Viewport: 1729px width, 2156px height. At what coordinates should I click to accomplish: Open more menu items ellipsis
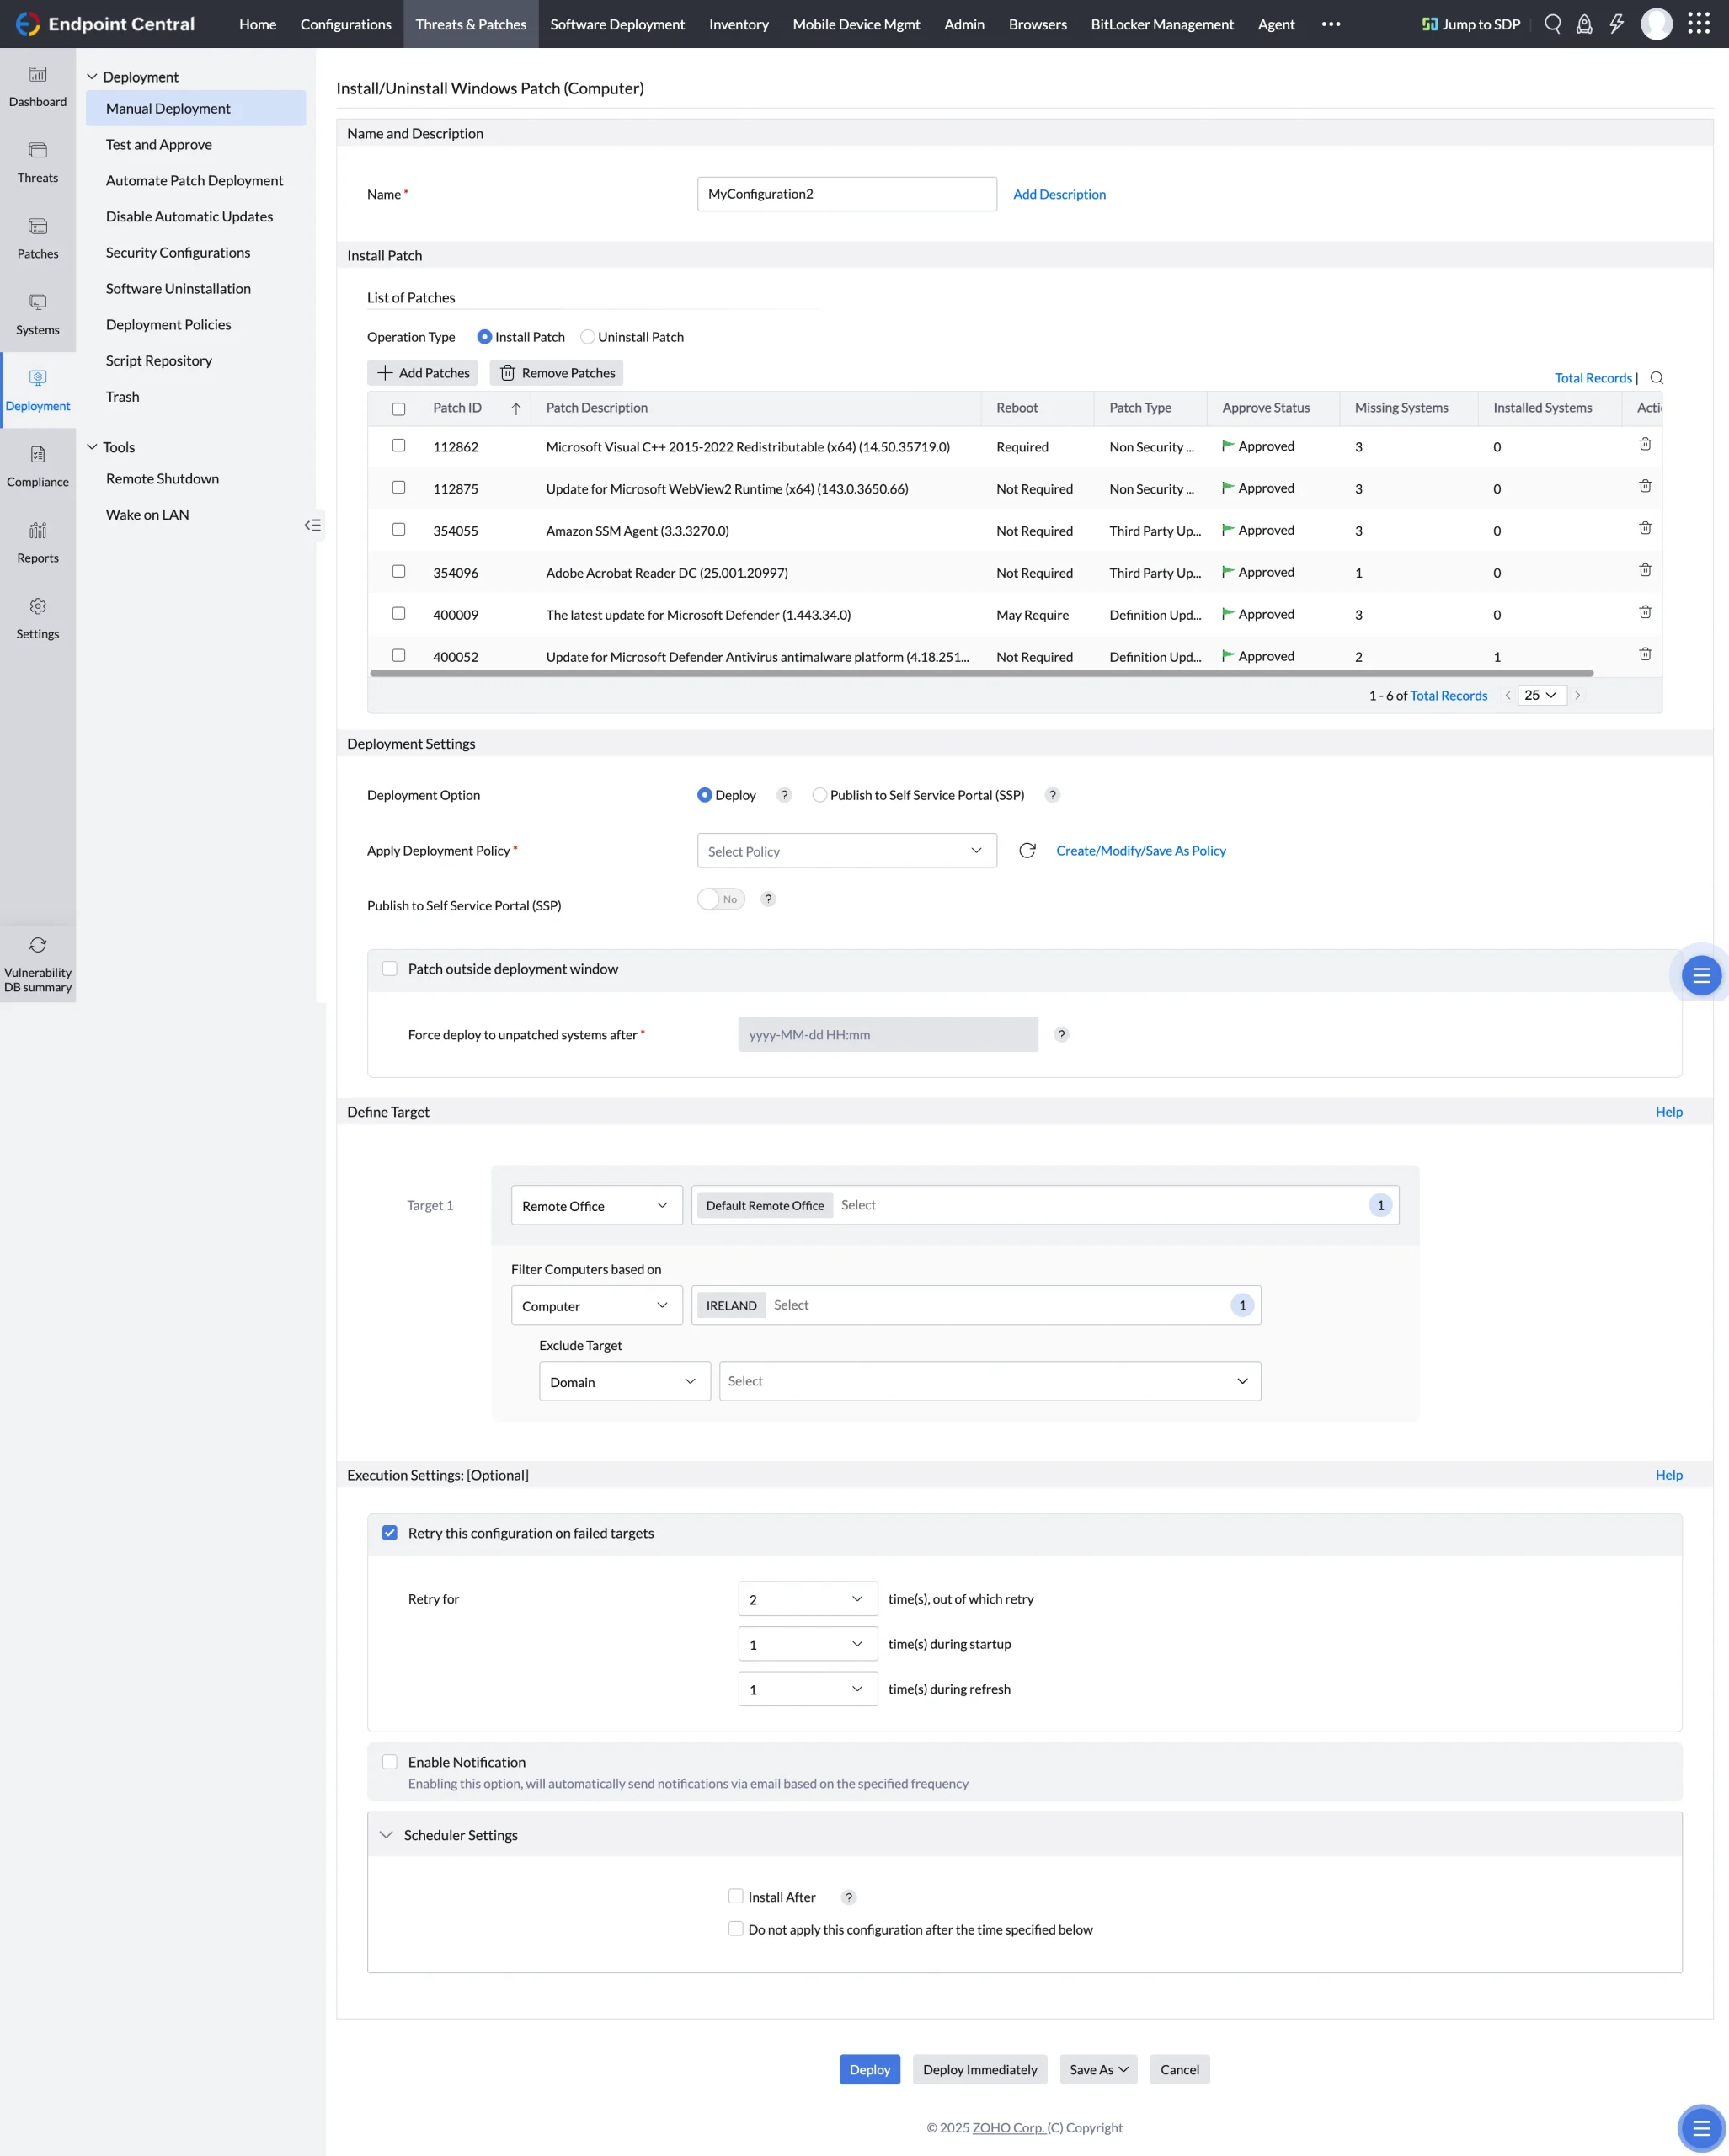click(x=1331, y=24)
